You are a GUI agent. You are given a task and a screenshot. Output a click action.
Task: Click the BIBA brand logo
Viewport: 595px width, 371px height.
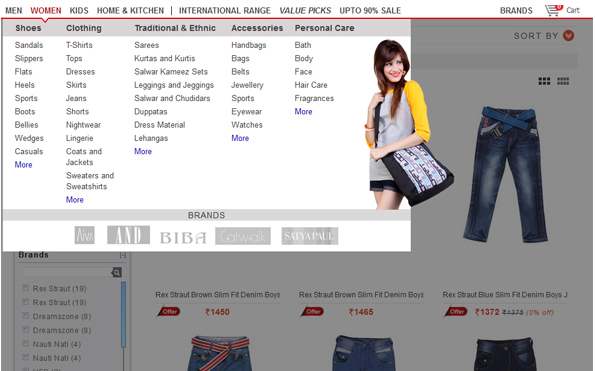183,238
